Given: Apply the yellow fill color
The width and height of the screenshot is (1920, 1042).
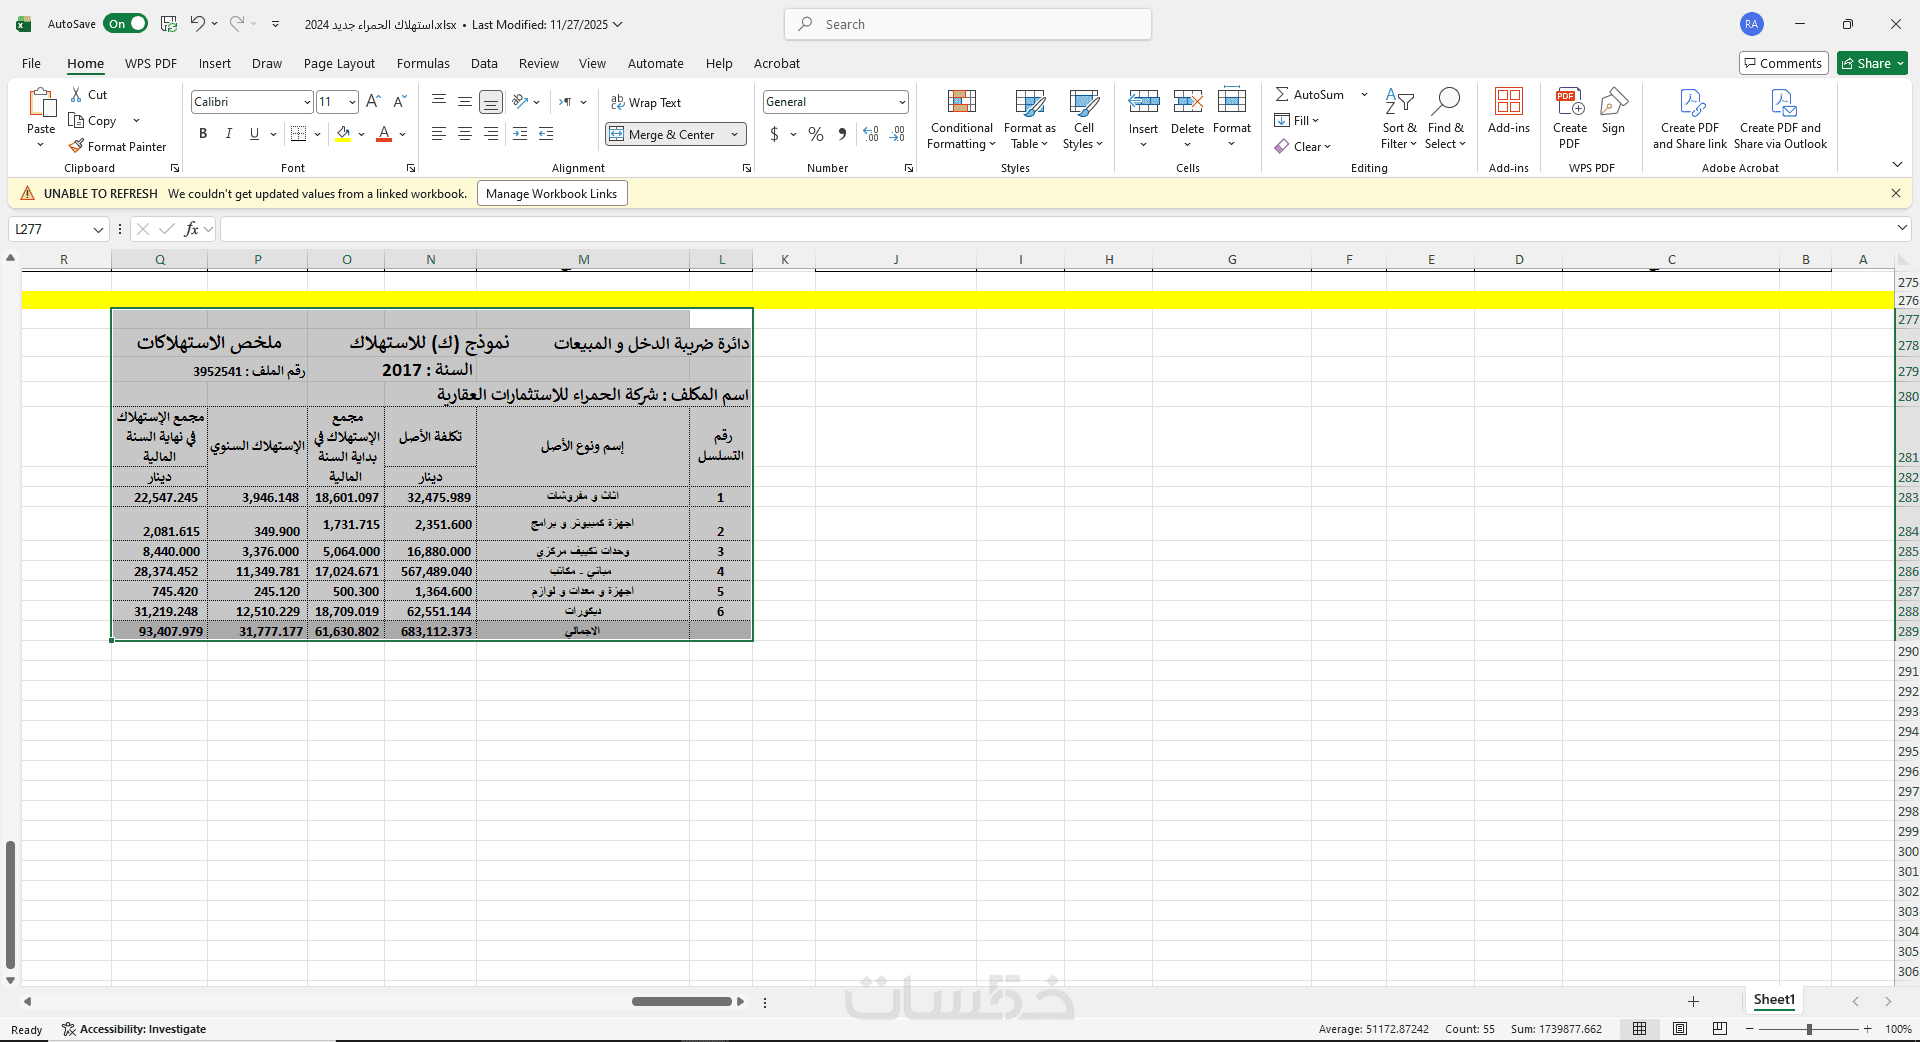Looking at the screenshot, I should (x=343, y=134).
